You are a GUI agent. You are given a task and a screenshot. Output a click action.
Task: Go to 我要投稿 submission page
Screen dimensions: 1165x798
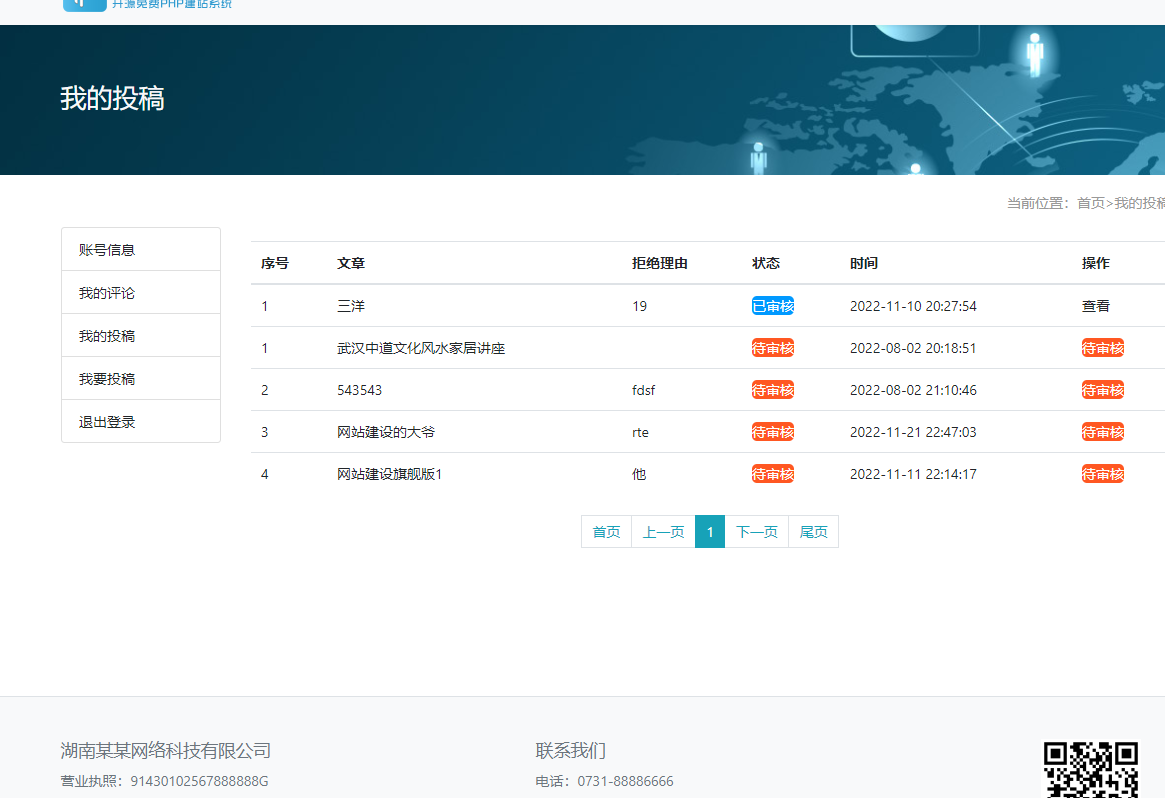pos(107,379)
